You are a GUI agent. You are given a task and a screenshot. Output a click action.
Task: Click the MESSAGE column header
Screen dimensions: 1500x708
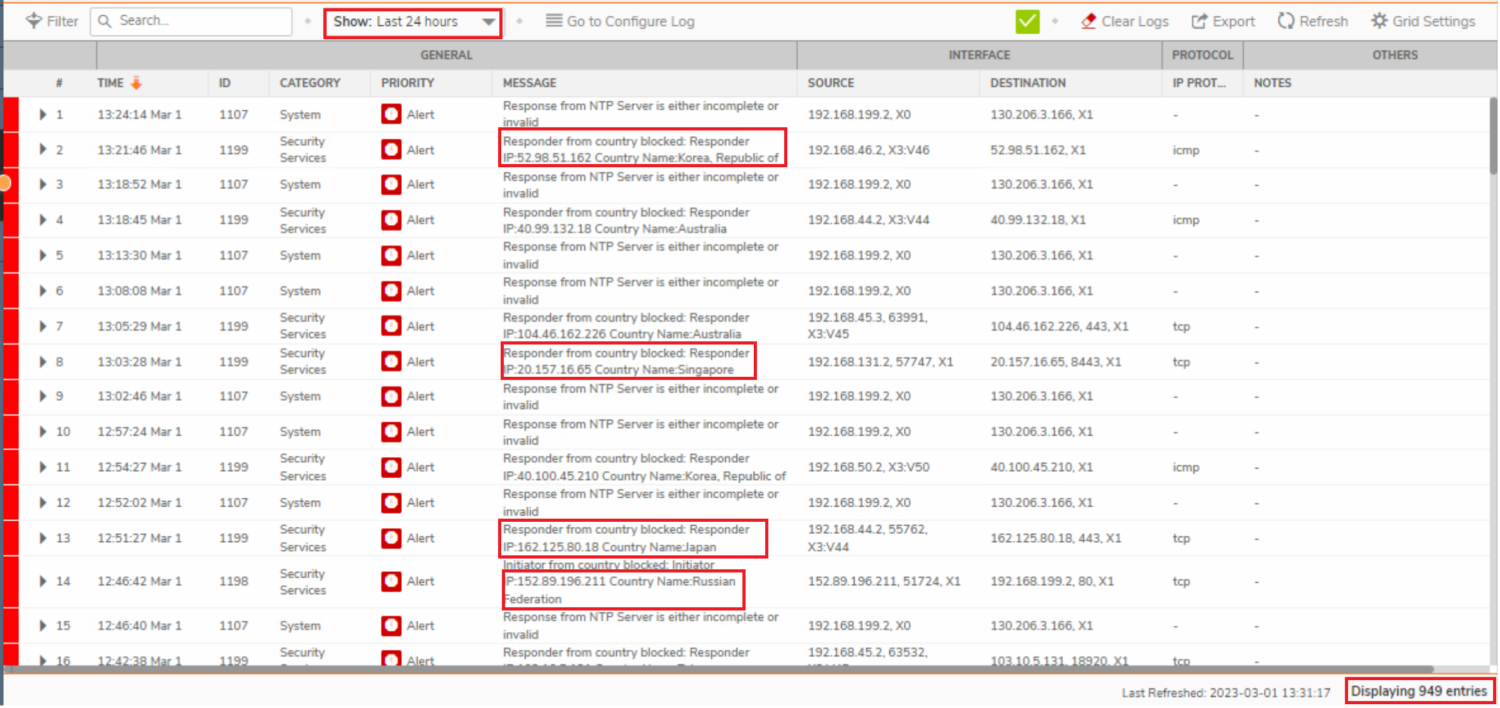coord(529,83)
